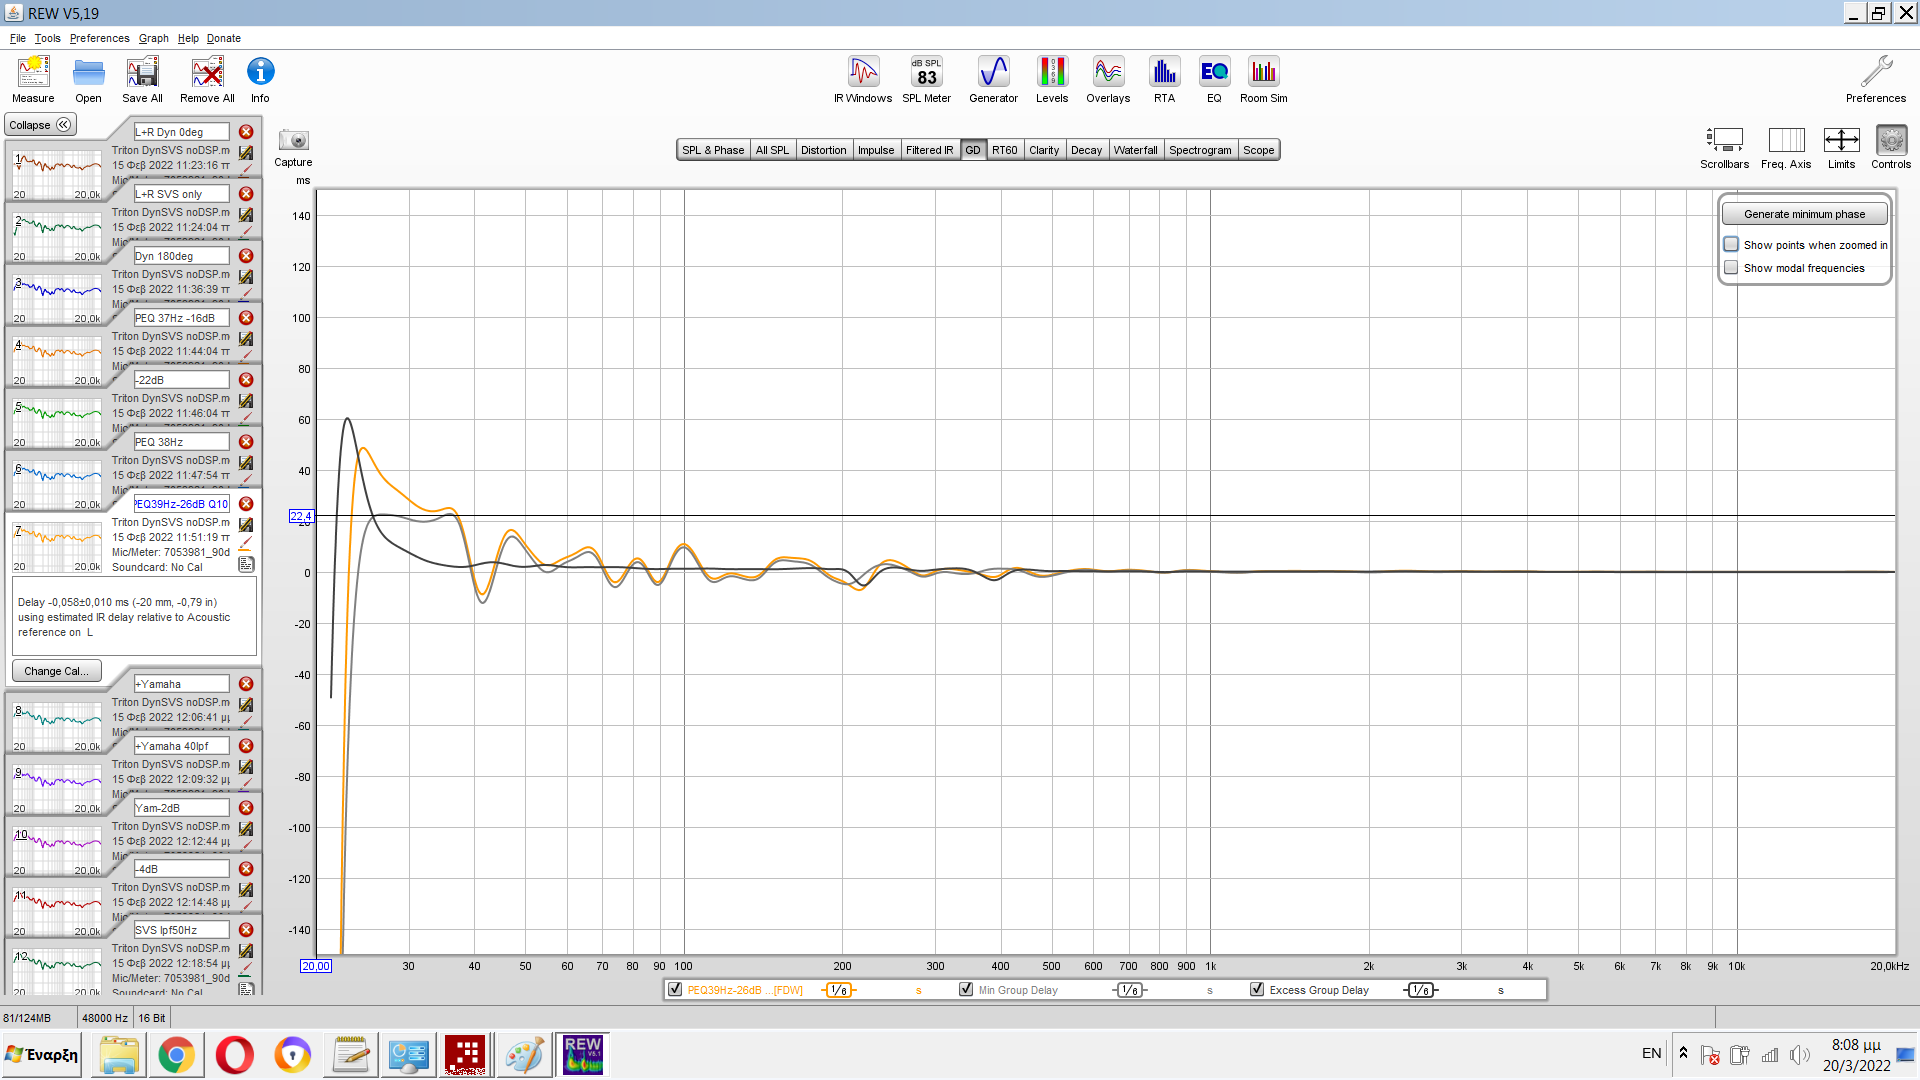Click the +Yamaha measurement name field

pyautogui.click(x=181, y=684)
